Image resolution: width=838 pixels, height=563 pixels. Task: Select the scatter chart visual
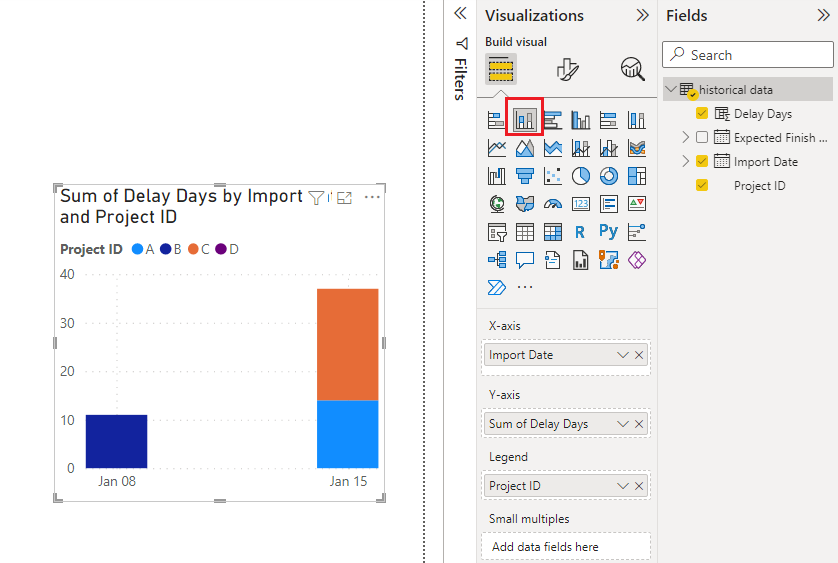click(x=553, y=176)
